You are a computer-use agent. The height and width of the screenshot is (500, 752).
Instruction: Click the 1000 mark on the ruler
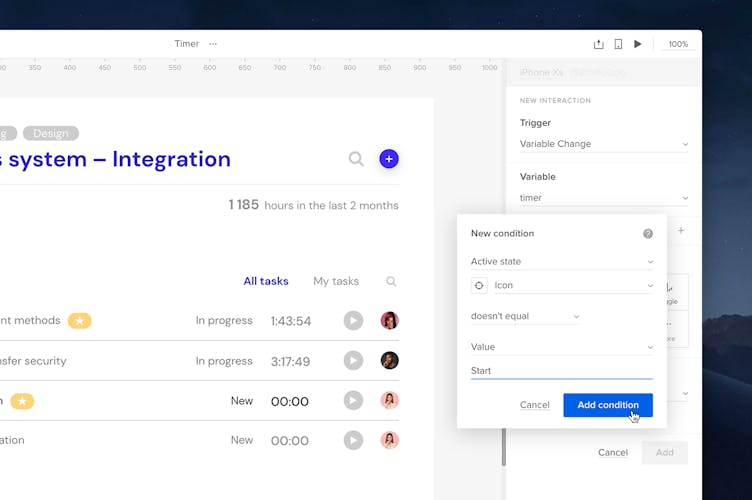coord(489,68)
